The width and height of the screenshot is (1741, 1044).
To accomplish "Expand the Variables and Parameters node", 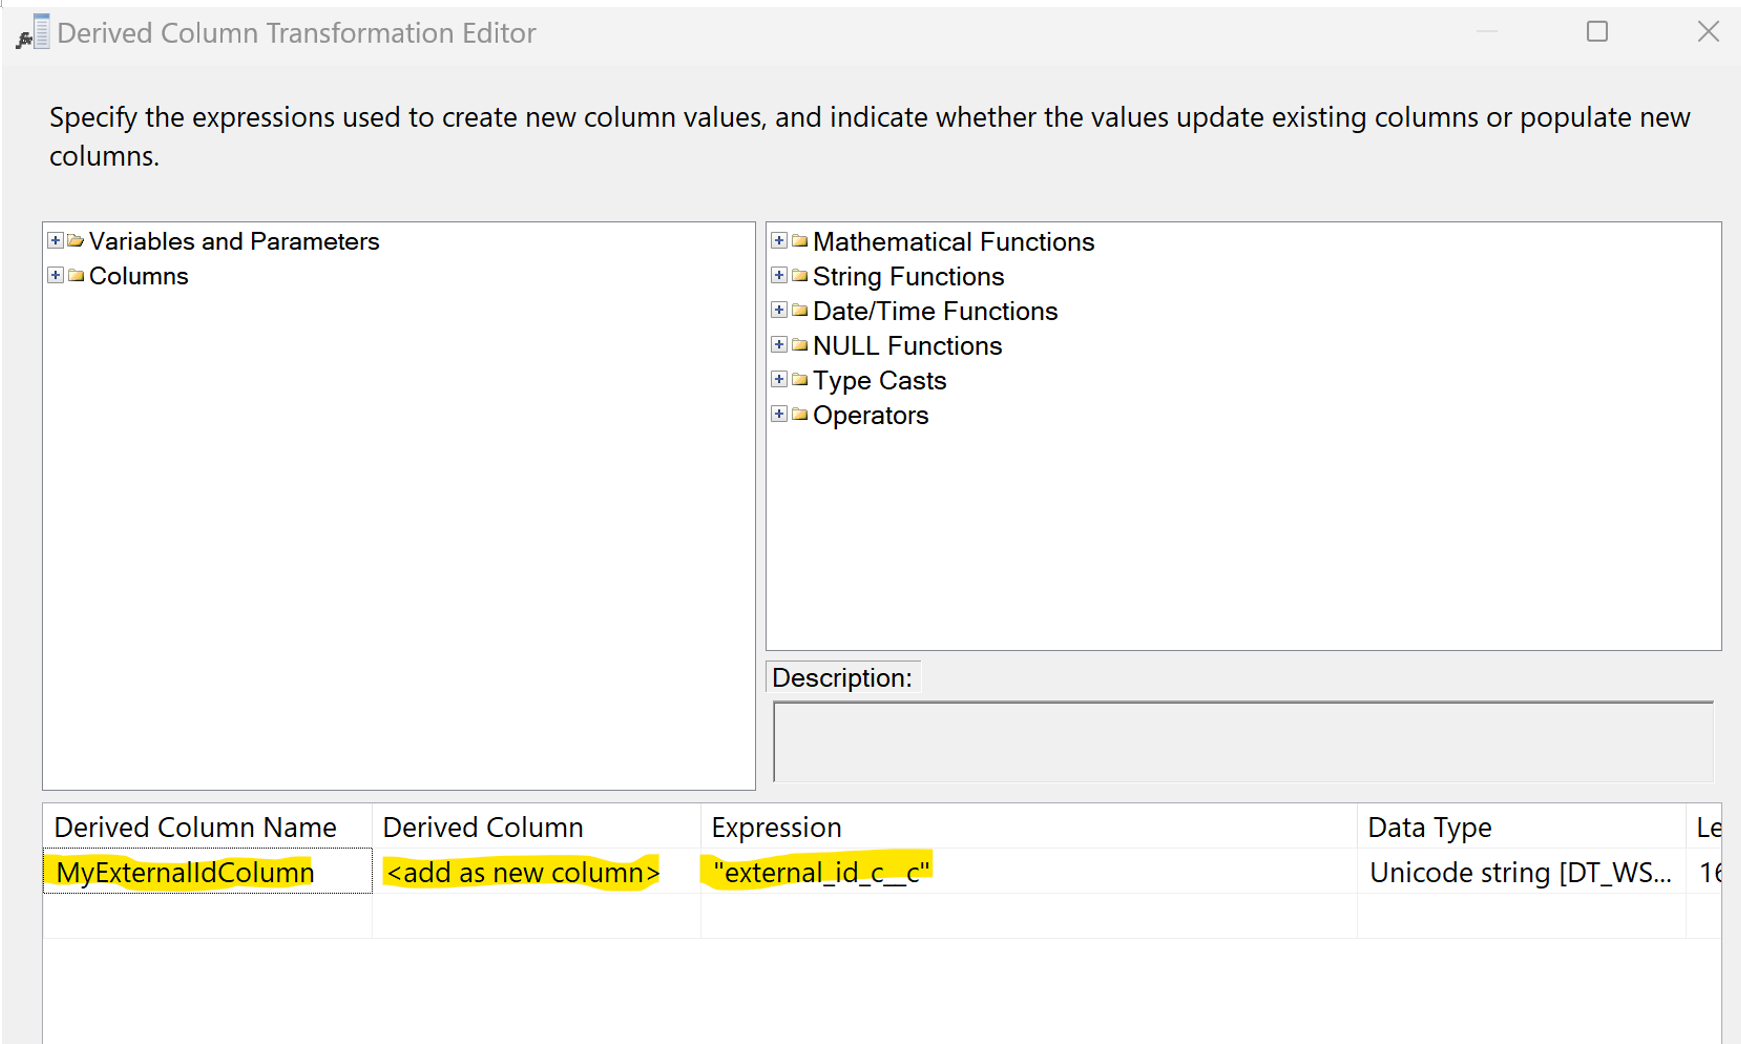I will tap(56, 241).
